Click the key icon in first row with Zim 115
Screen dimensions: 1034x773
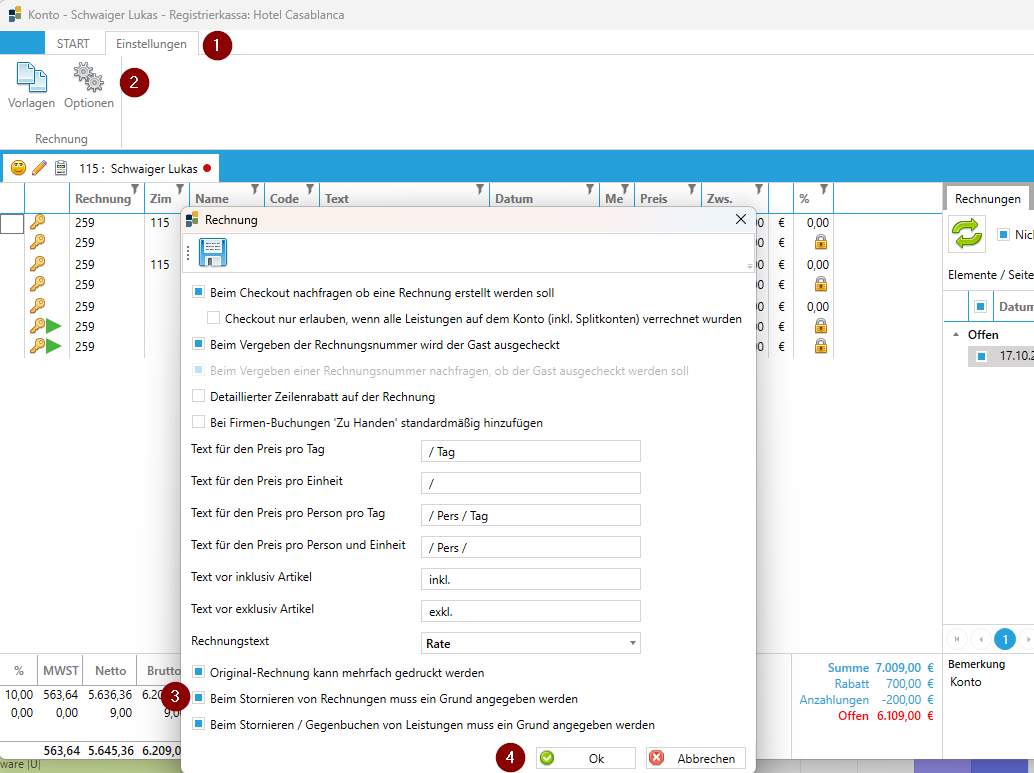point(38,222)
